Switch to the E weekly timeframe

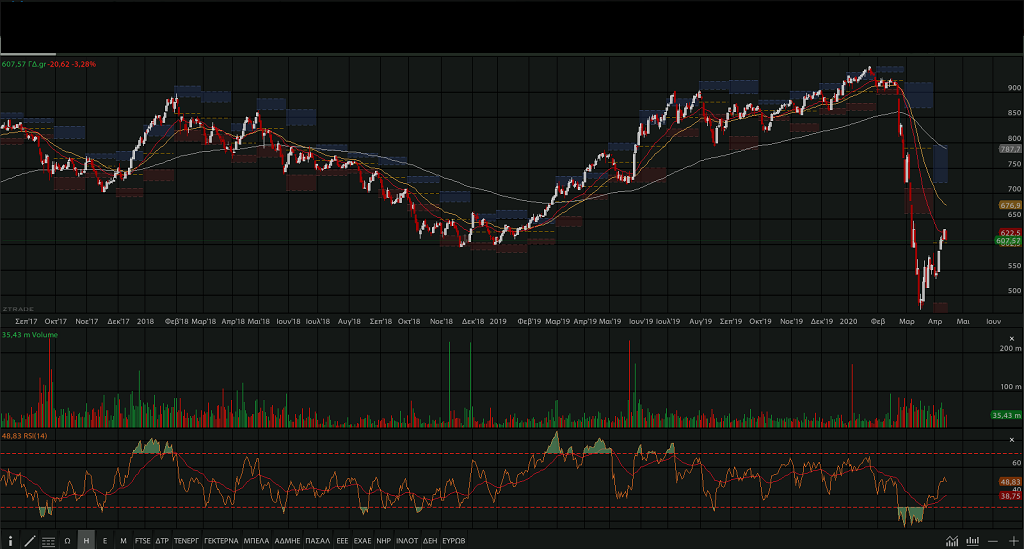pos(105,540)
